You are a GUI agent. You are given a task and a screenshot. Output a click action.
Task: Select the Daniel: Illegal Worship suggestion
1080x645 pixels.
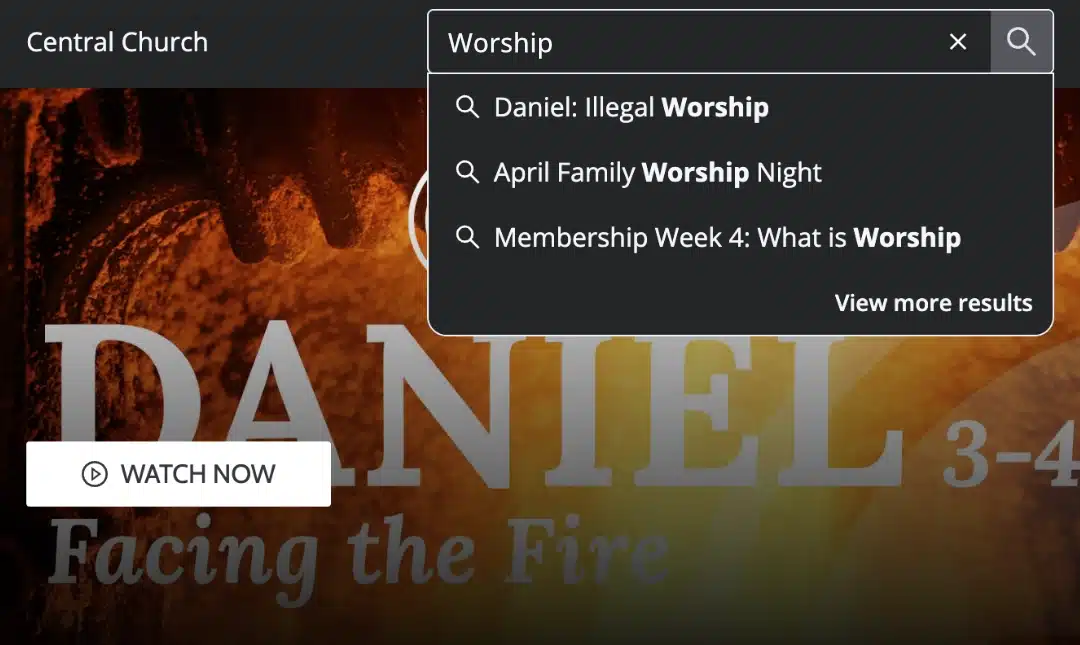click(740, 107)
